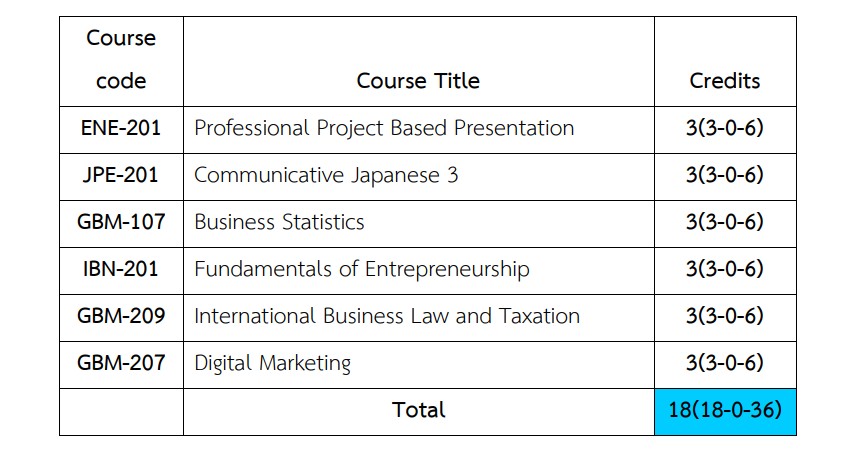Click the Credits column header
This screenshot has width=864, height=453.
[x=725, y=81]
